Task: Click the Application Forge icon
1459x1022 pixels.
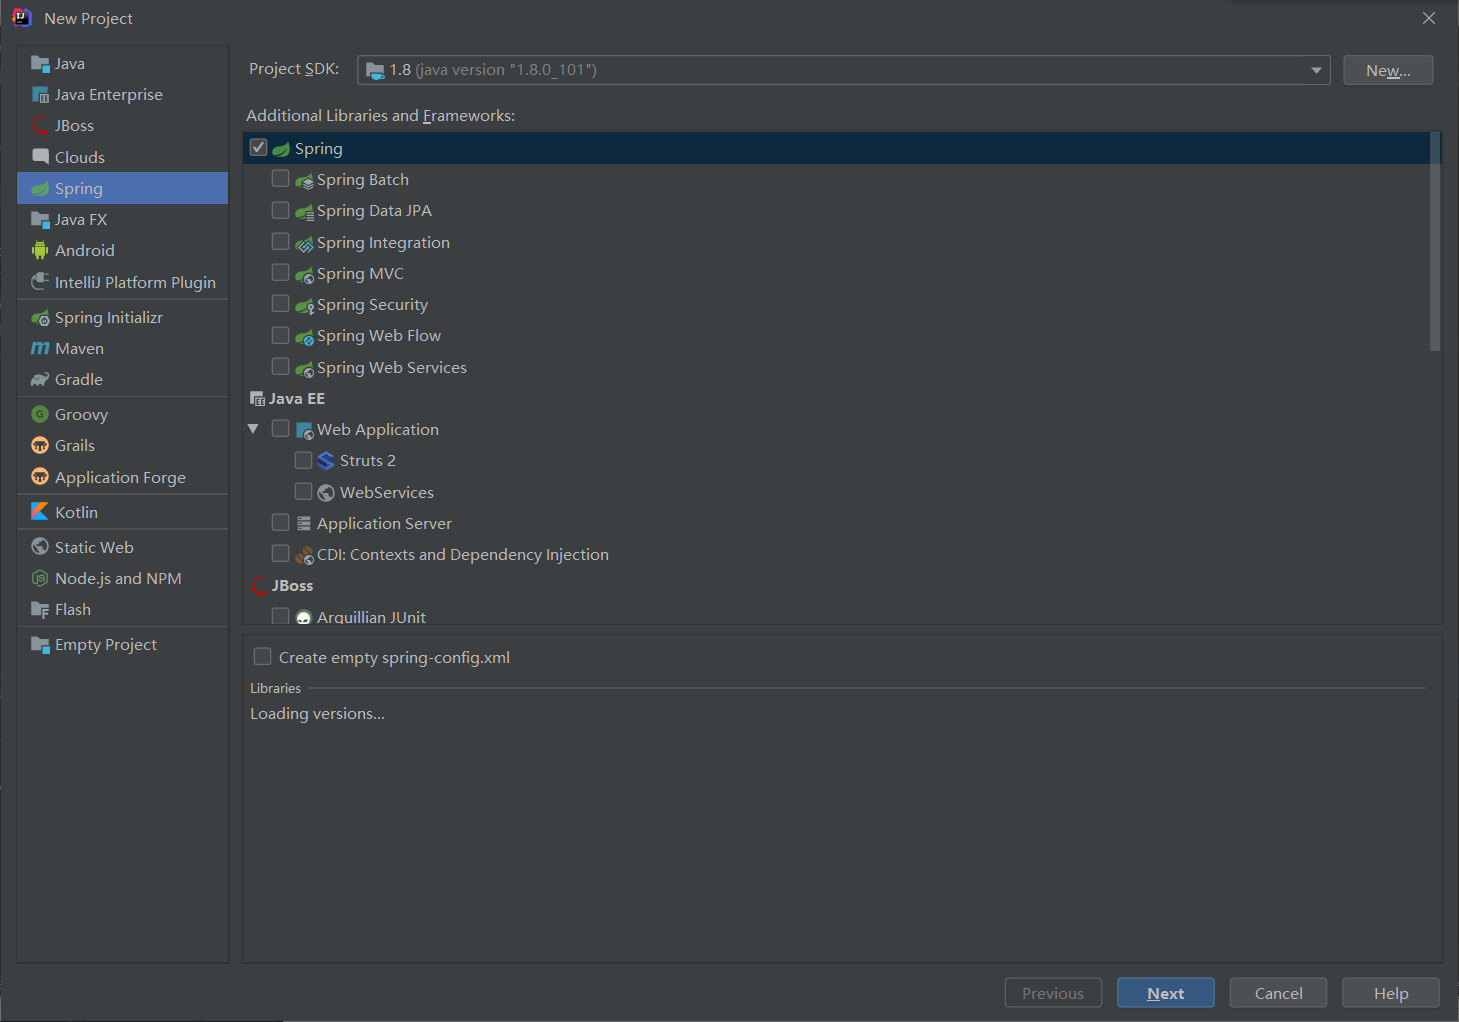Action: pos(40,477)
